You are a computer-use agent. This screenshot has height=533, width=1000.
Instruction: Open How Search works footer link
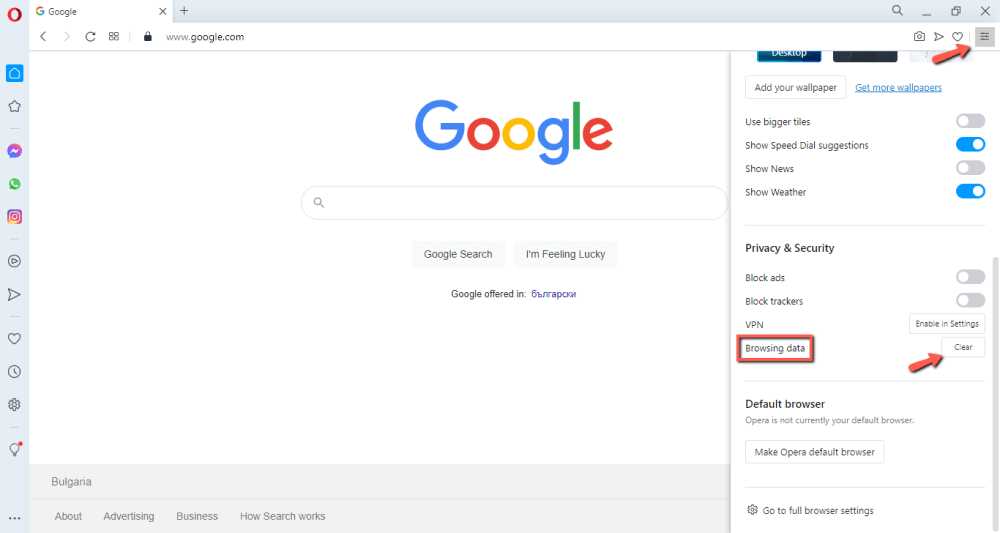[283, 516]
